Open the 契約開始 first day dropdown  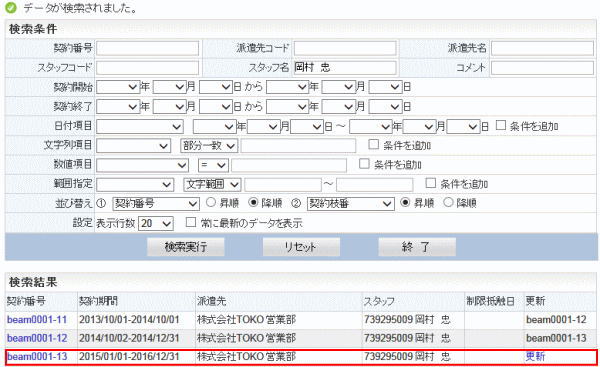216,87
